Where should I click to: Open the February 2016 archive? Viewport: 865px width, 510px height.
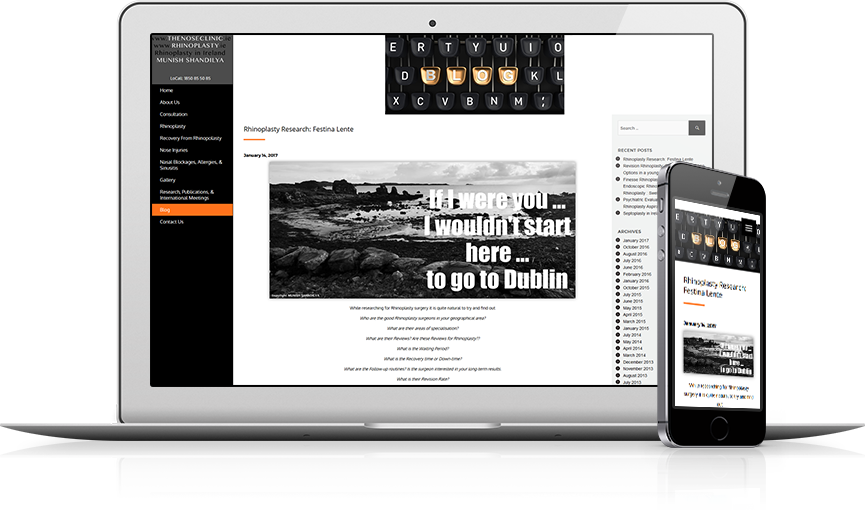point(637,274)
